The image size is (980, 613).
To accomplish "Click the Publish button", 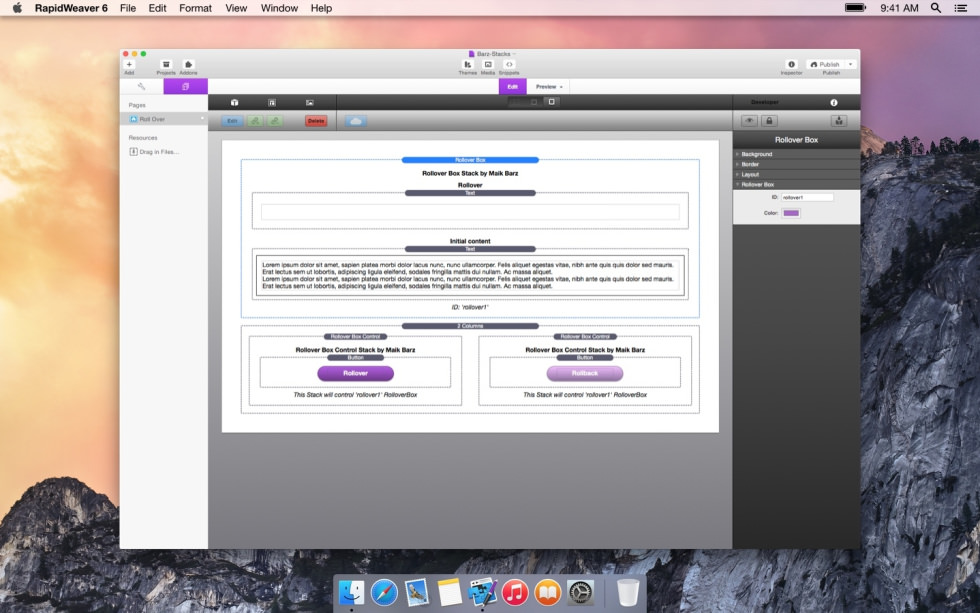I will (826, 64).
